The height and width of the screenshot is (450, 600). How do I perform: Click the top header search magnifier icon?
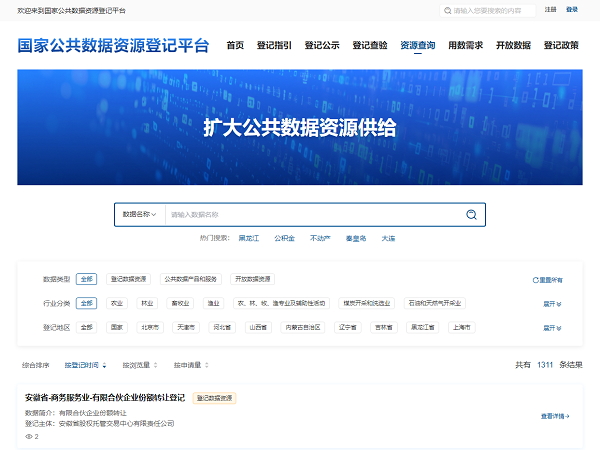tap(446, 10)
